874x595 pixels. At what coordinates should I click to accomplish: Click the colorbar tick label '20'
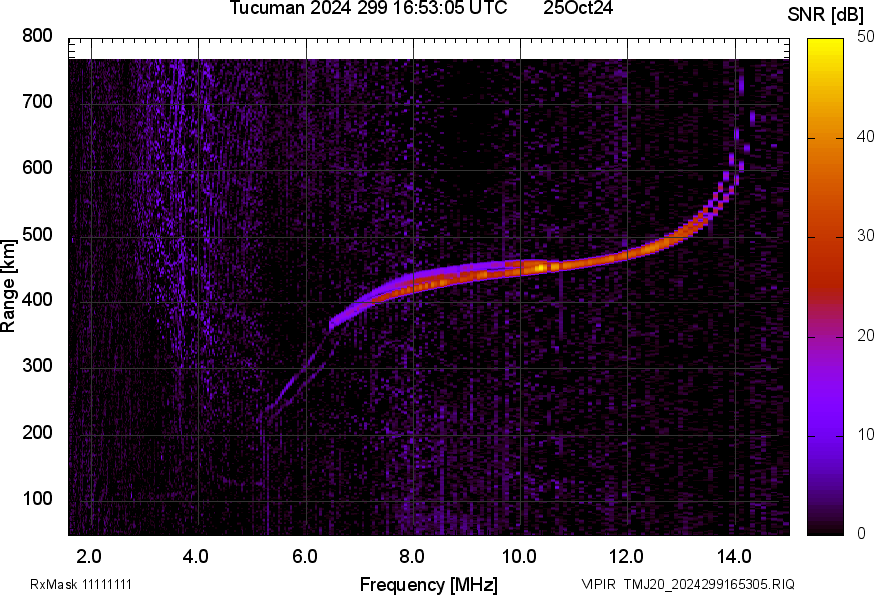coord(865,336)
